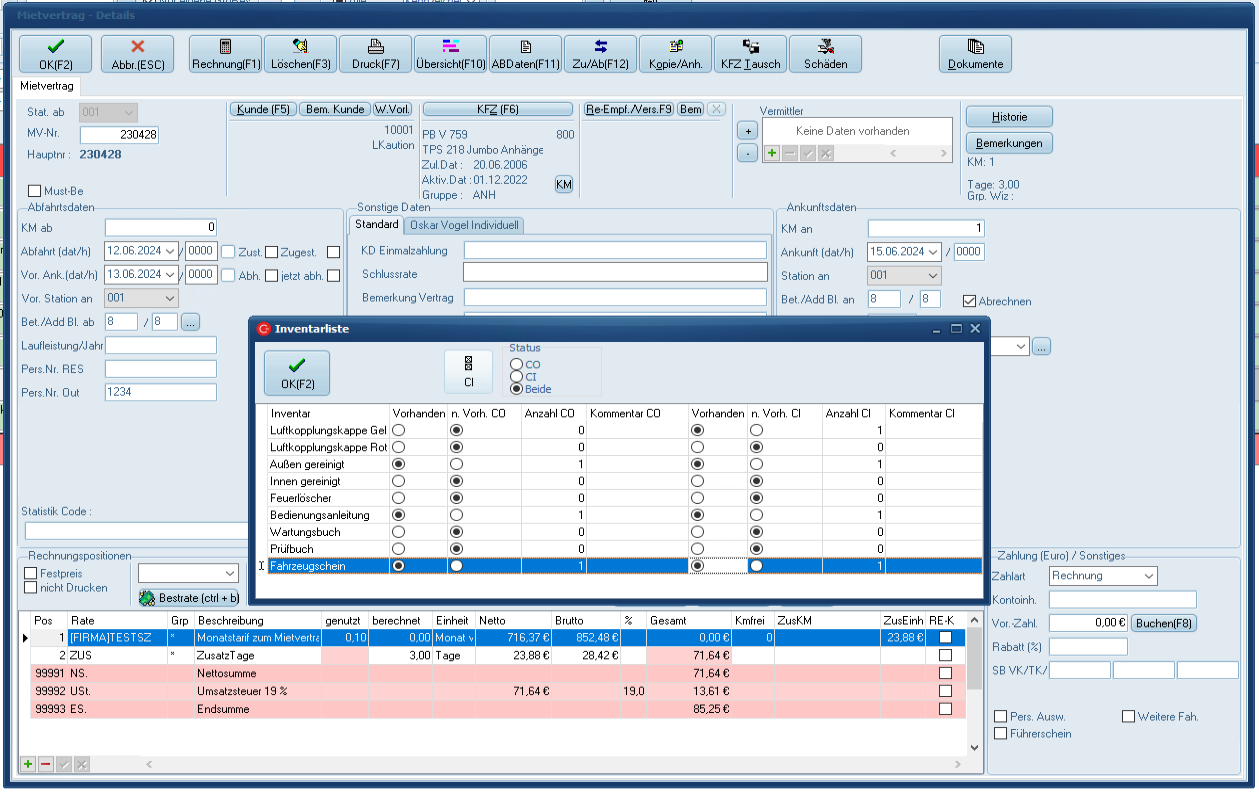
Task: Open the Zahlart Rechnung dropdown
Action: coord(1148,576)
